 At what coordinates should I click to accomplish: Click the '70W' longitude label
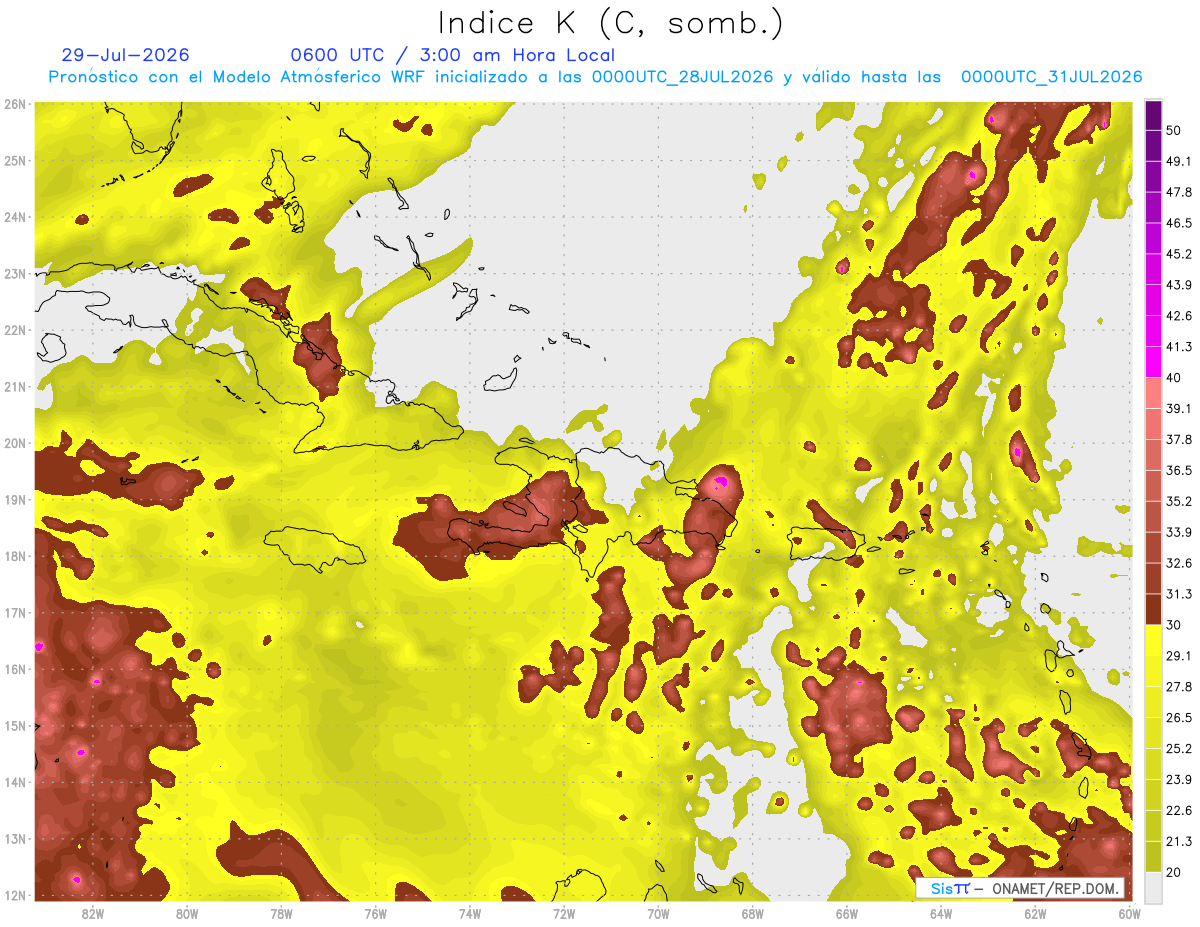point(658,913)
